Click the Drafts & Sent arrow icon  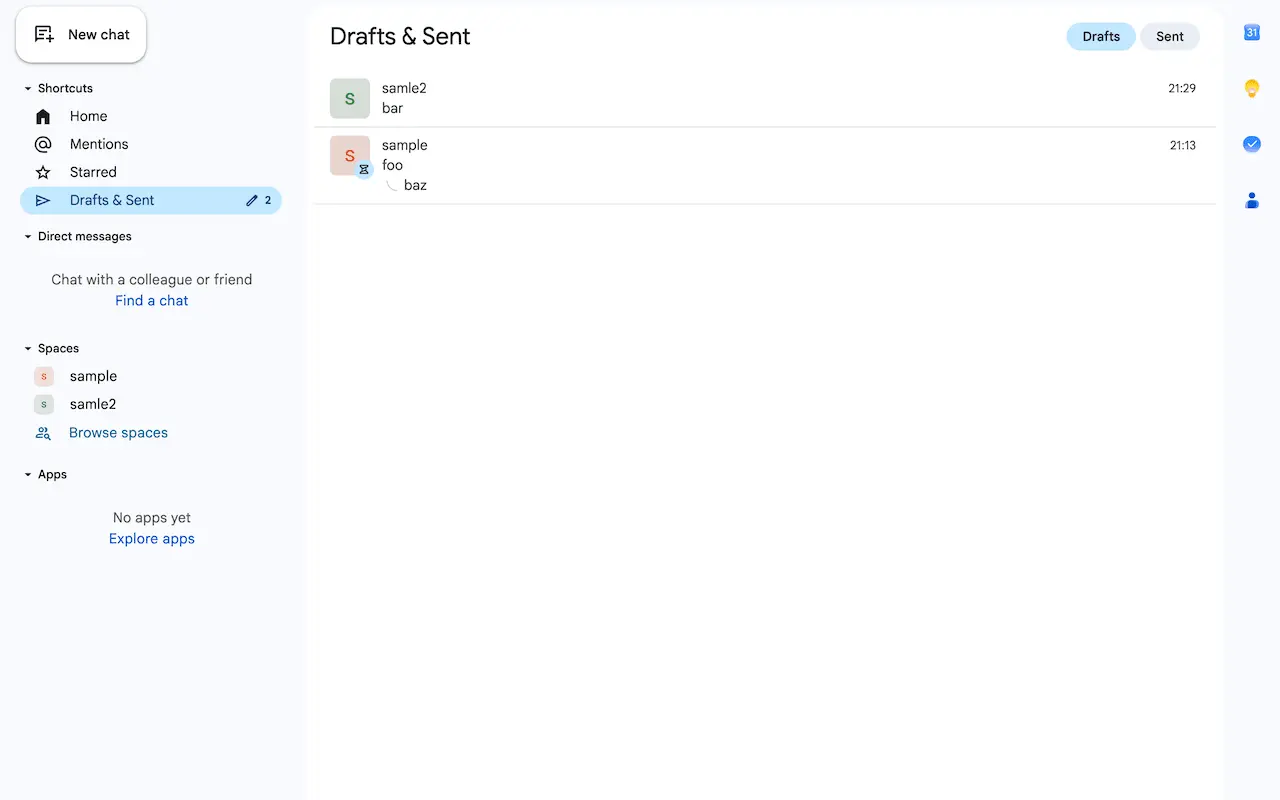coord(43,200)
